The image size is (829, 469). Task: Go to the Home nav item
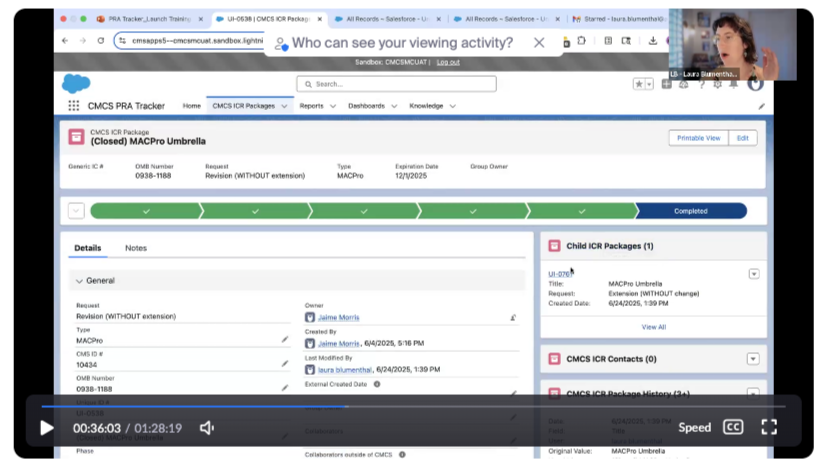(191, 106)
